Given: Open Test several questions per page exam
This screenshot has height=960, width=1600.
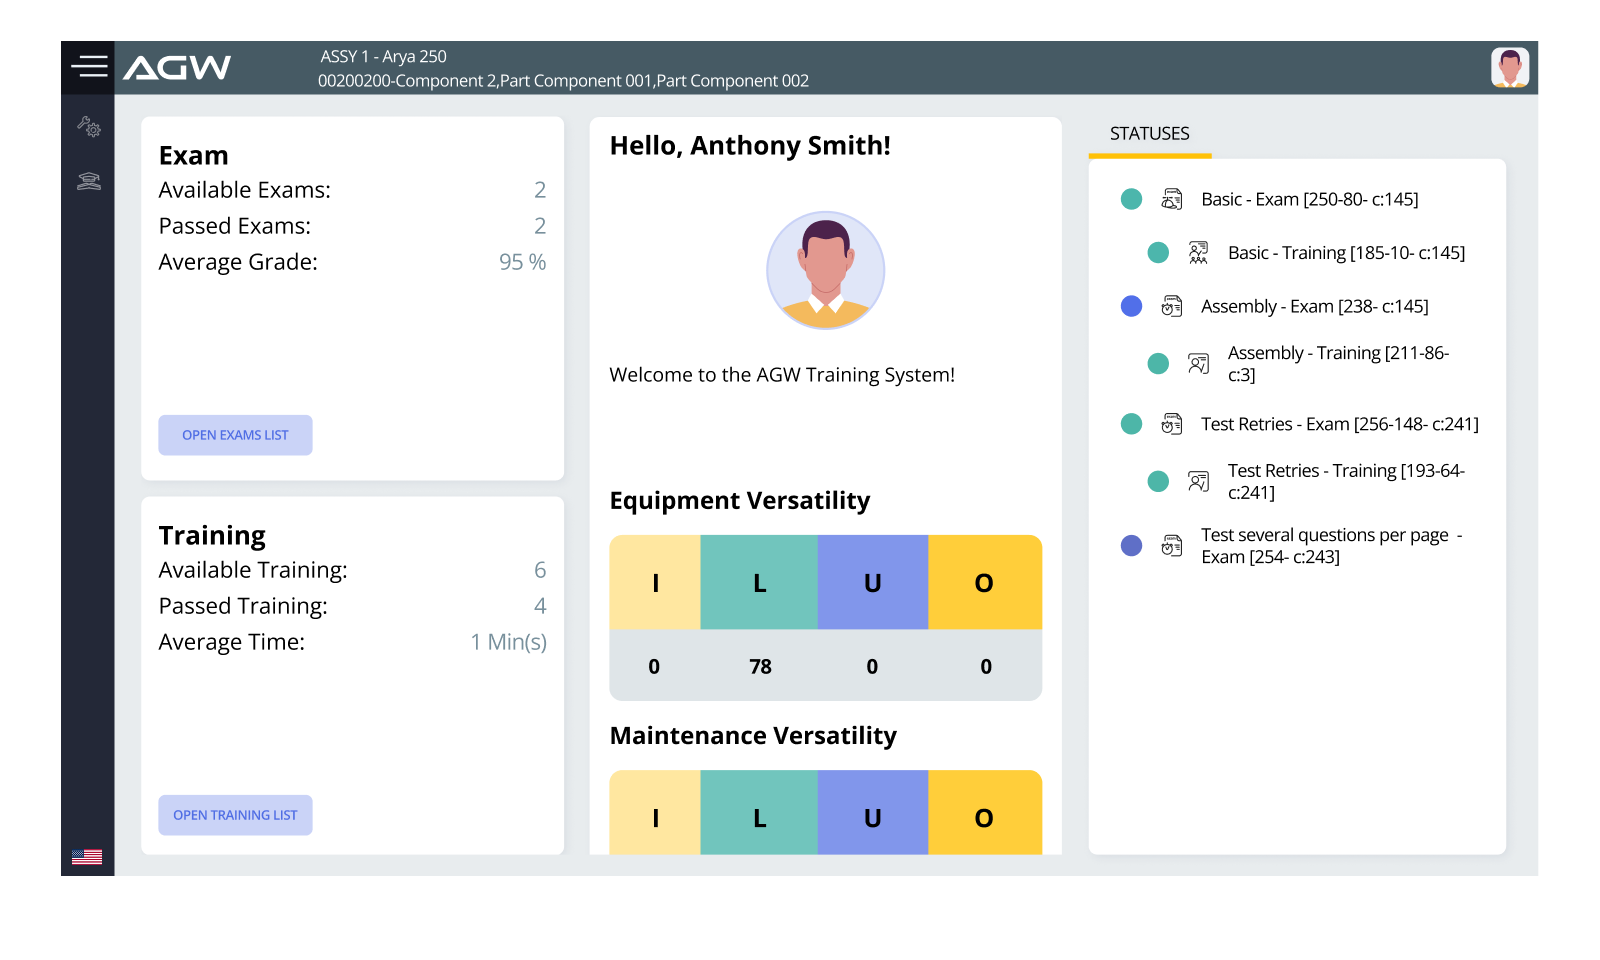Looking at the screenshot, I should click(x=1332, y=546).
